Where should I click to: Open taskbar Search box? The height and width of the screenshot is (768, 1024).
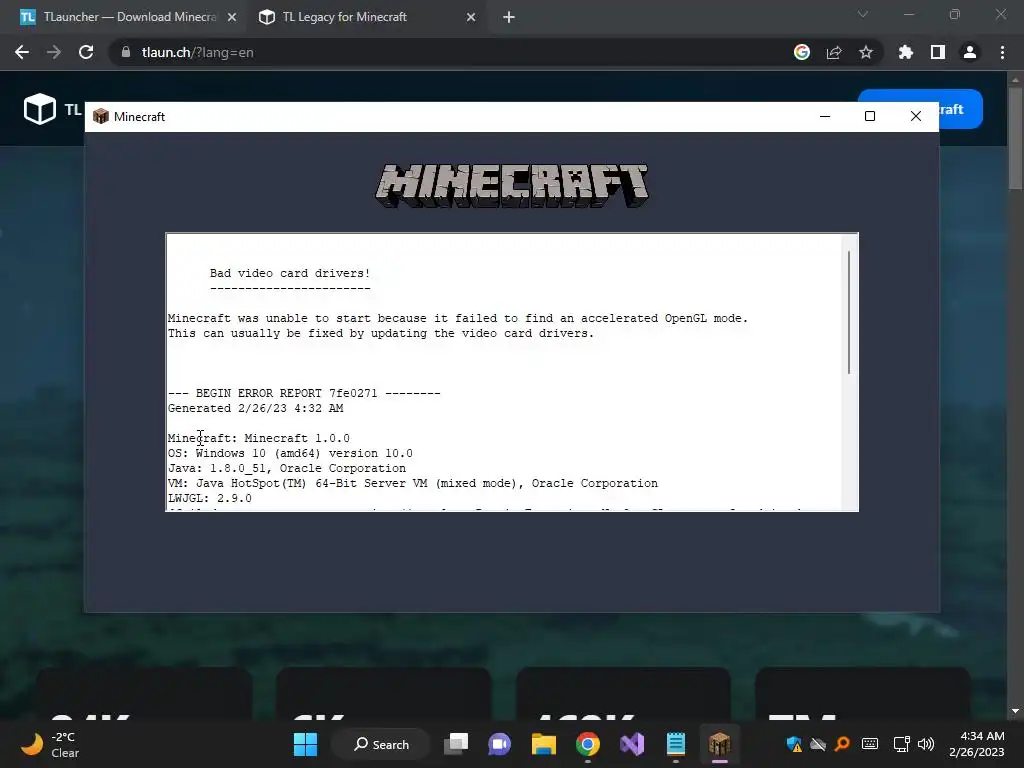(381, 744)
